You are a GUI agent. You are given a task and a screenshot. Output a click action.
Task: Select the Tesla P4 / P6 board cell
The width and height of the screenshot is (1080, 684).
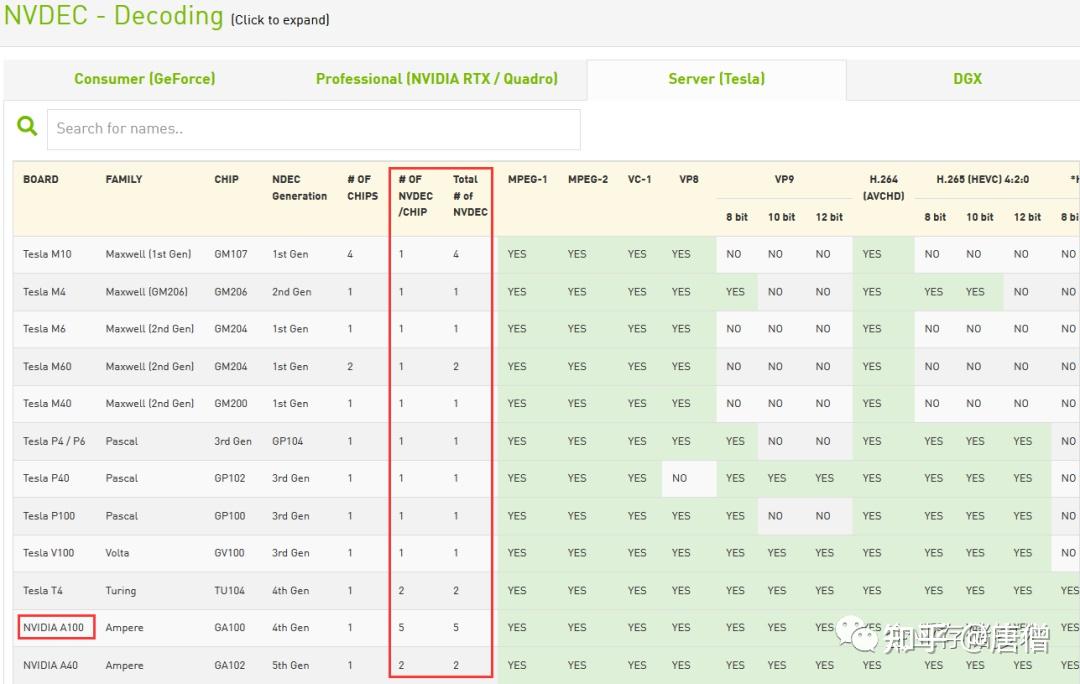point(54,441)
